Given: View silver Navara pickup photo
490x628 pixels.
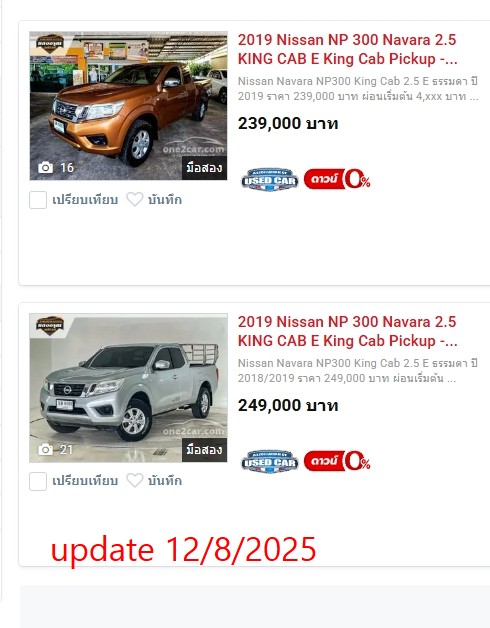Looking at the screenshot, I should pos(128,388).
